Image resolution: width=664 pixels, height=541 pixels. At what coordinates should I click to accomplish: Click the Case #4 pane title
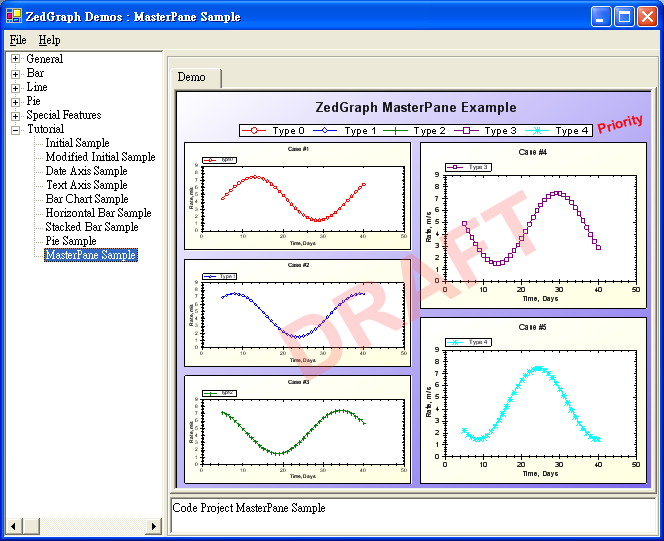(x=533, y=152)
